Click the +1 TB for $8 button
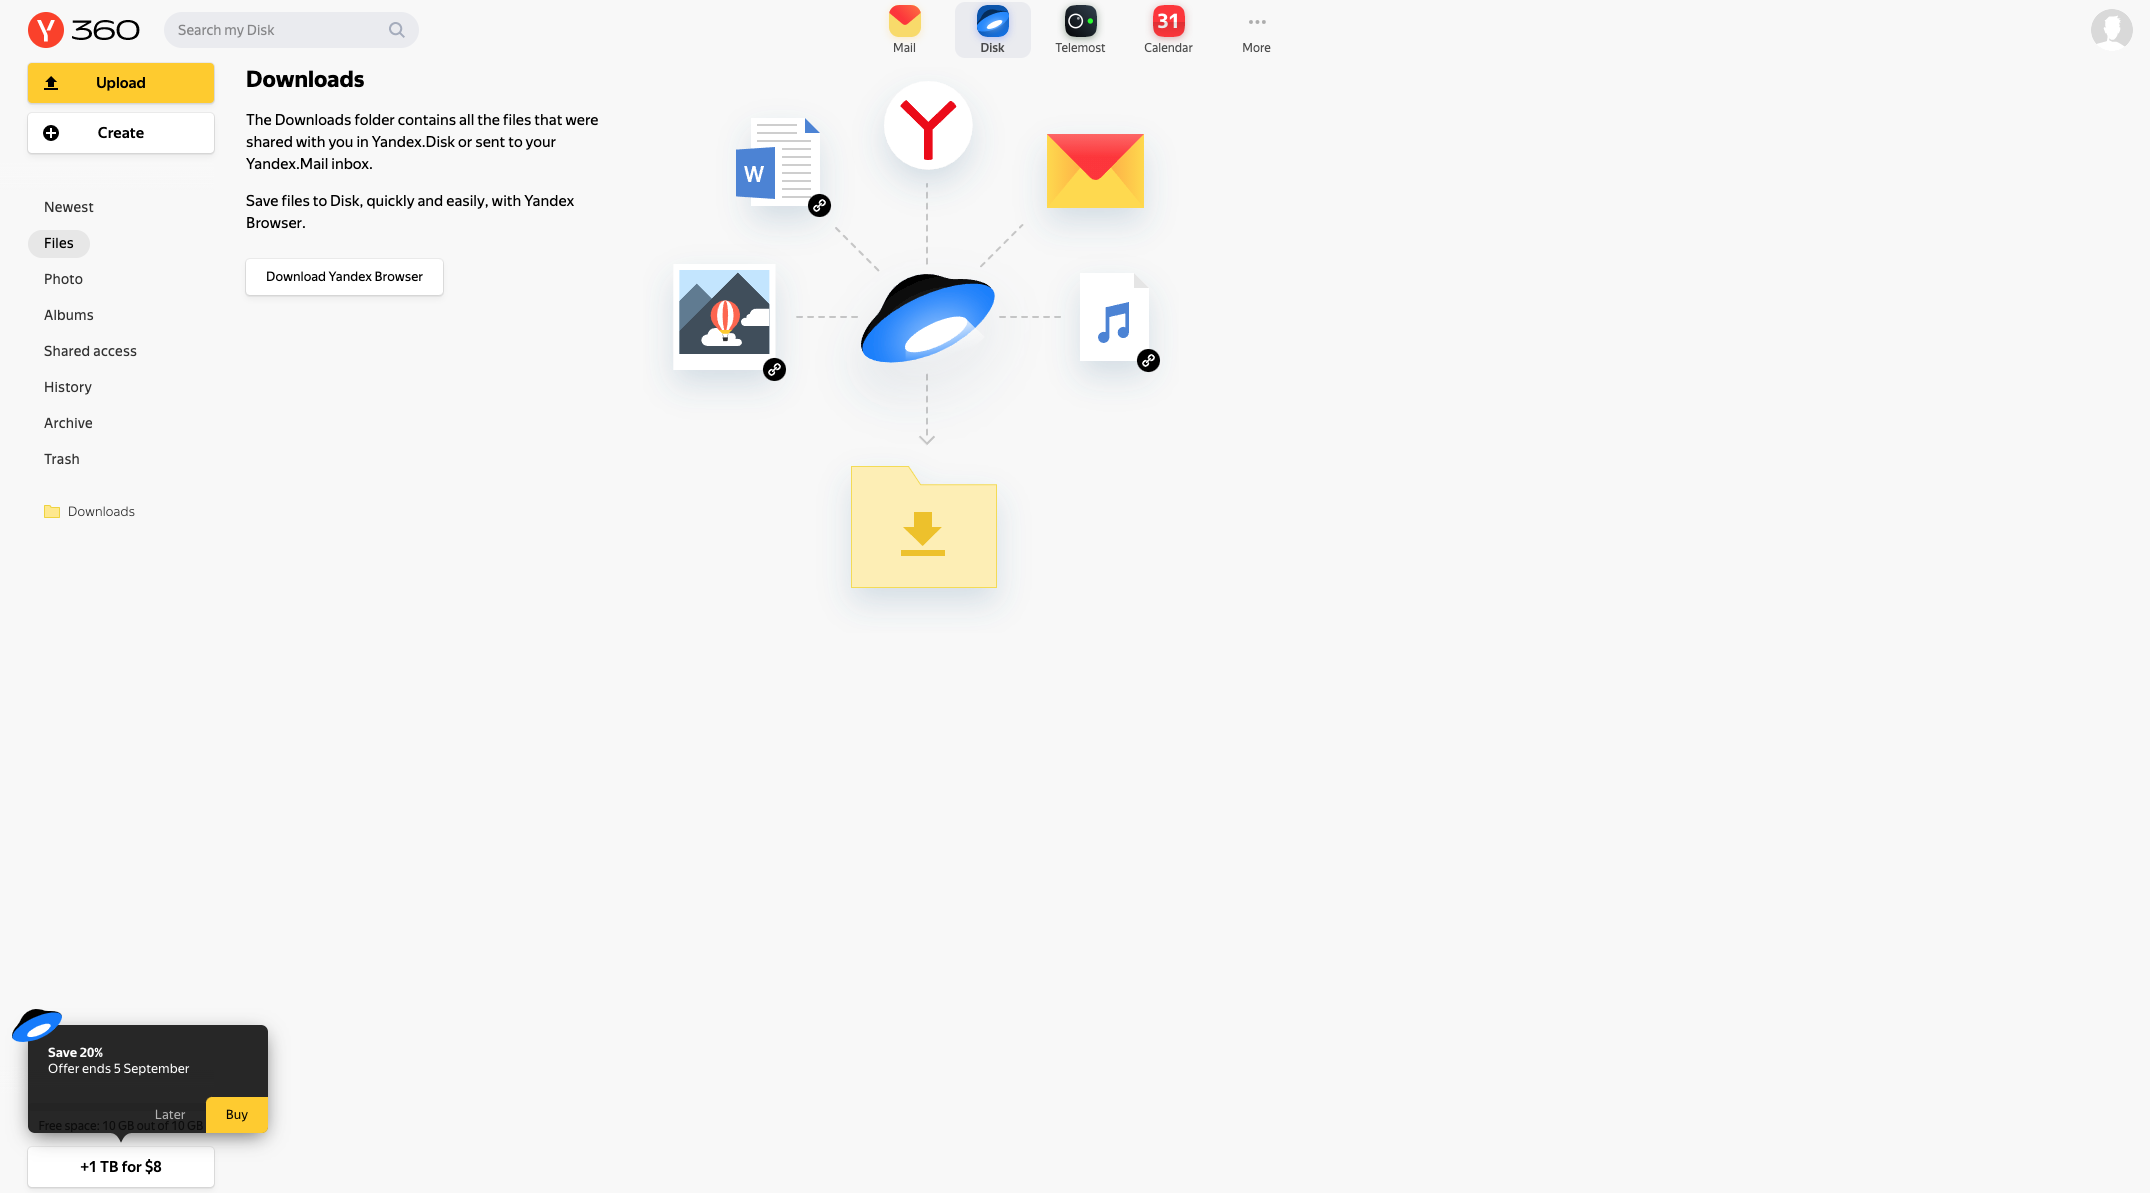Image resolution: width=2150 pixels, height=1193 pixels. (121, 1167)
